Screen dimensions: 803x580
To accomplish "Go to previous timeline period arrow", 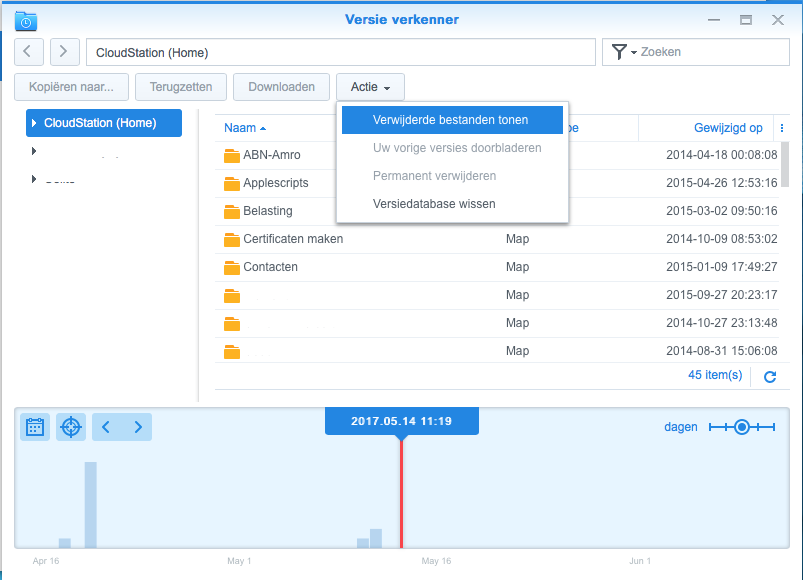I will pos(107,427).
